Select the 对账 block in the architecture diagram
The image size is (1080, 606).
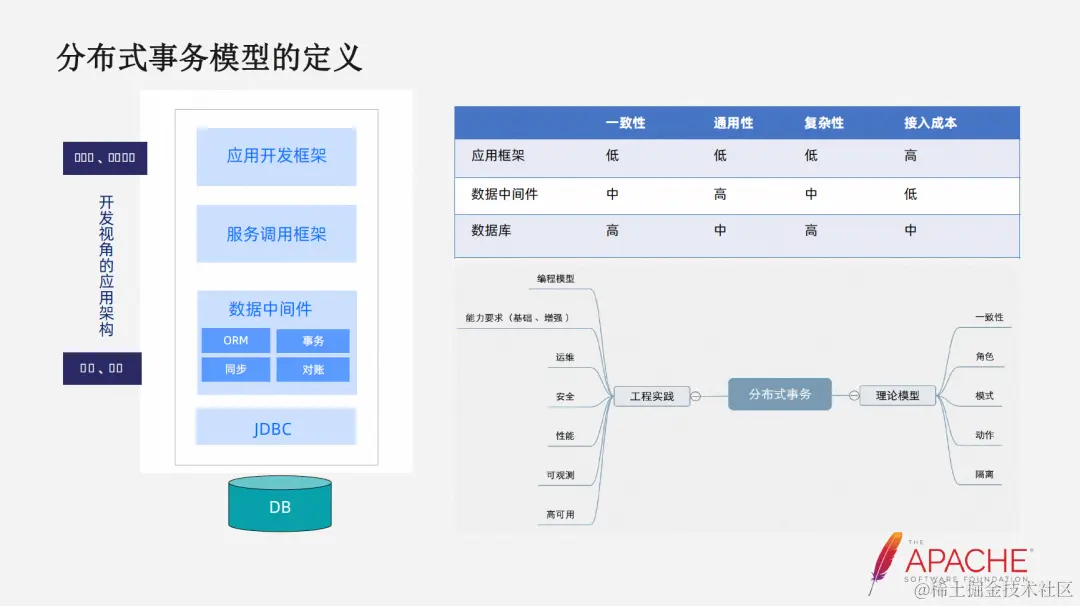pyautogui.click(x=313, y=369)
